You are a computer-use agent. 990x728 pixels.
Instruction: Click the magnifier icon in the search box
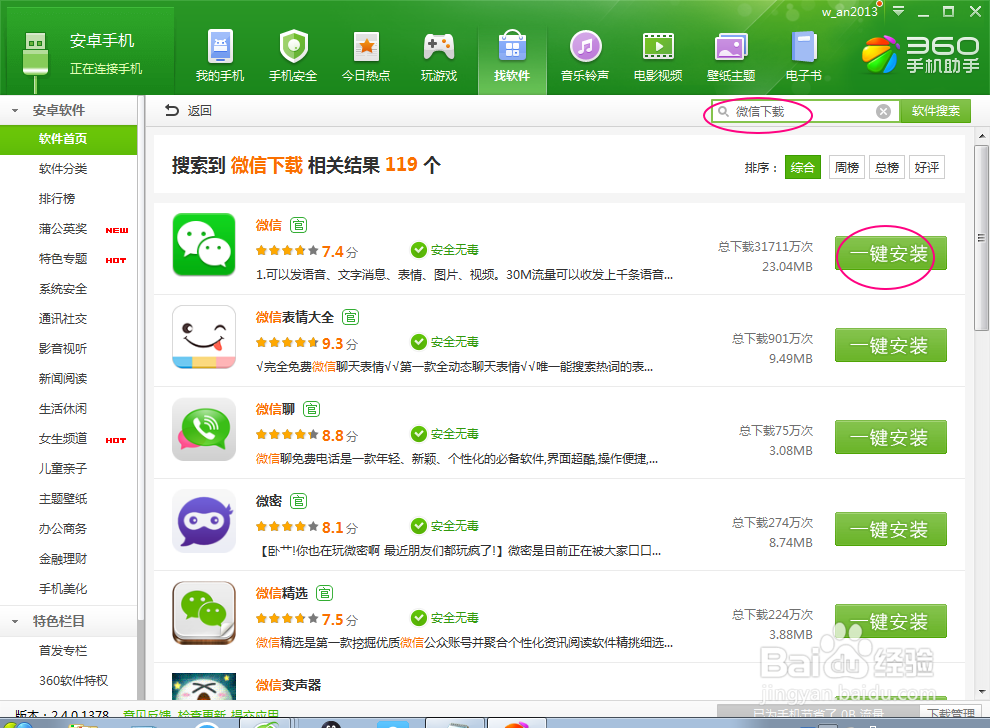click(724, 112)
